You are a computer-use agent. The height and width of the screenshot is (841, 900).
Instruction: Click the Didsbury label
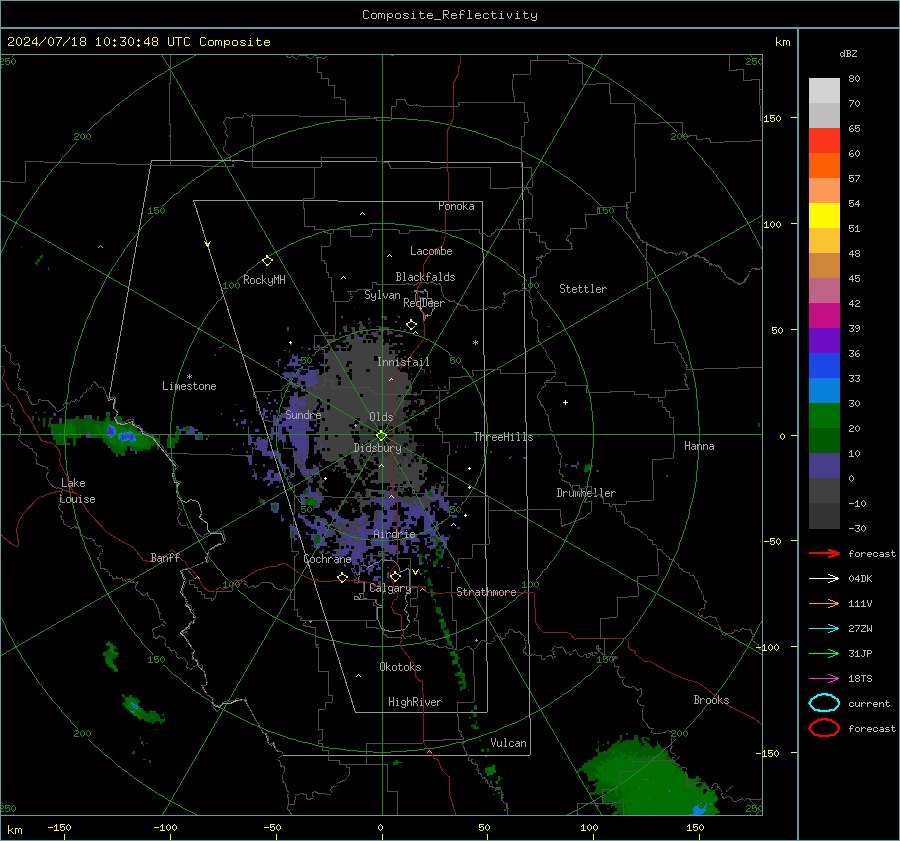point(377,448)
